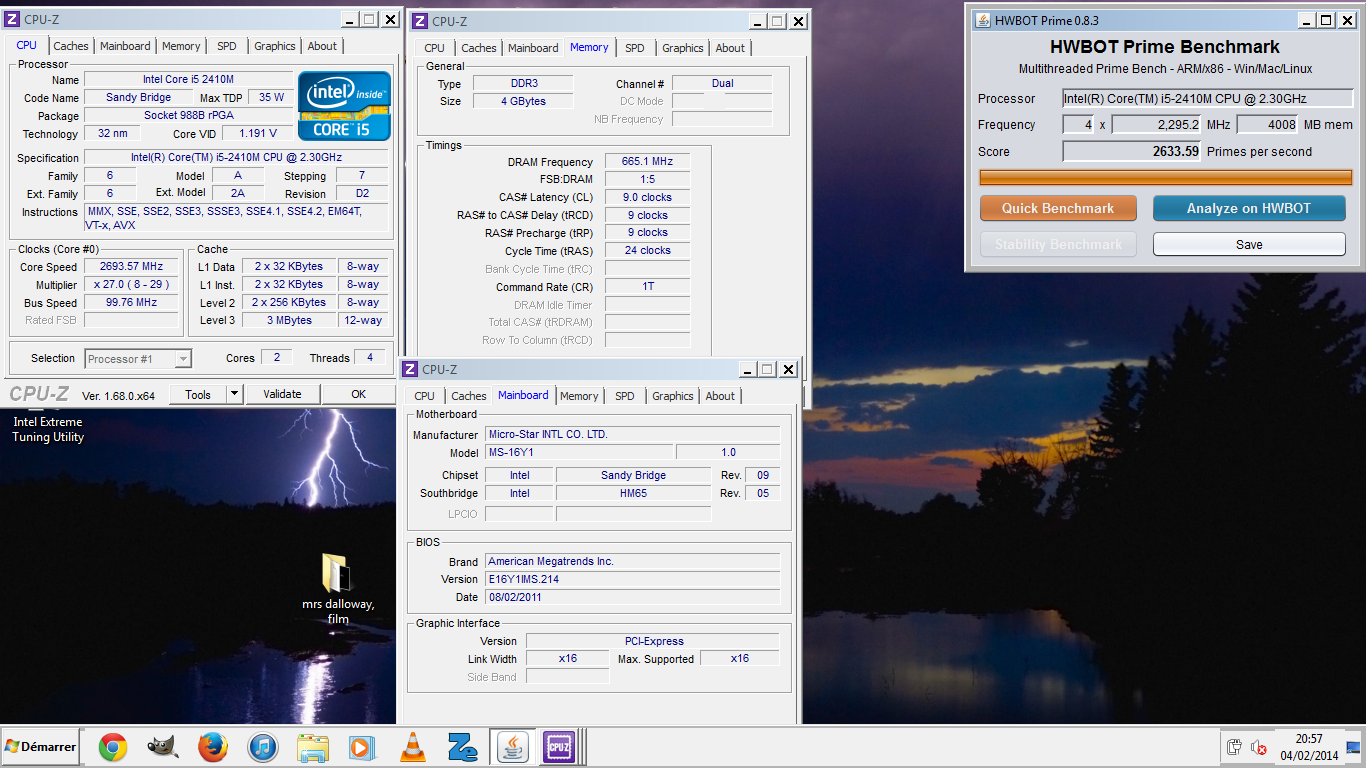Viewport: 1366px width, 768px height.
Task: Click HWBOT Prime window Java title icon
Action: pos(983,20)
